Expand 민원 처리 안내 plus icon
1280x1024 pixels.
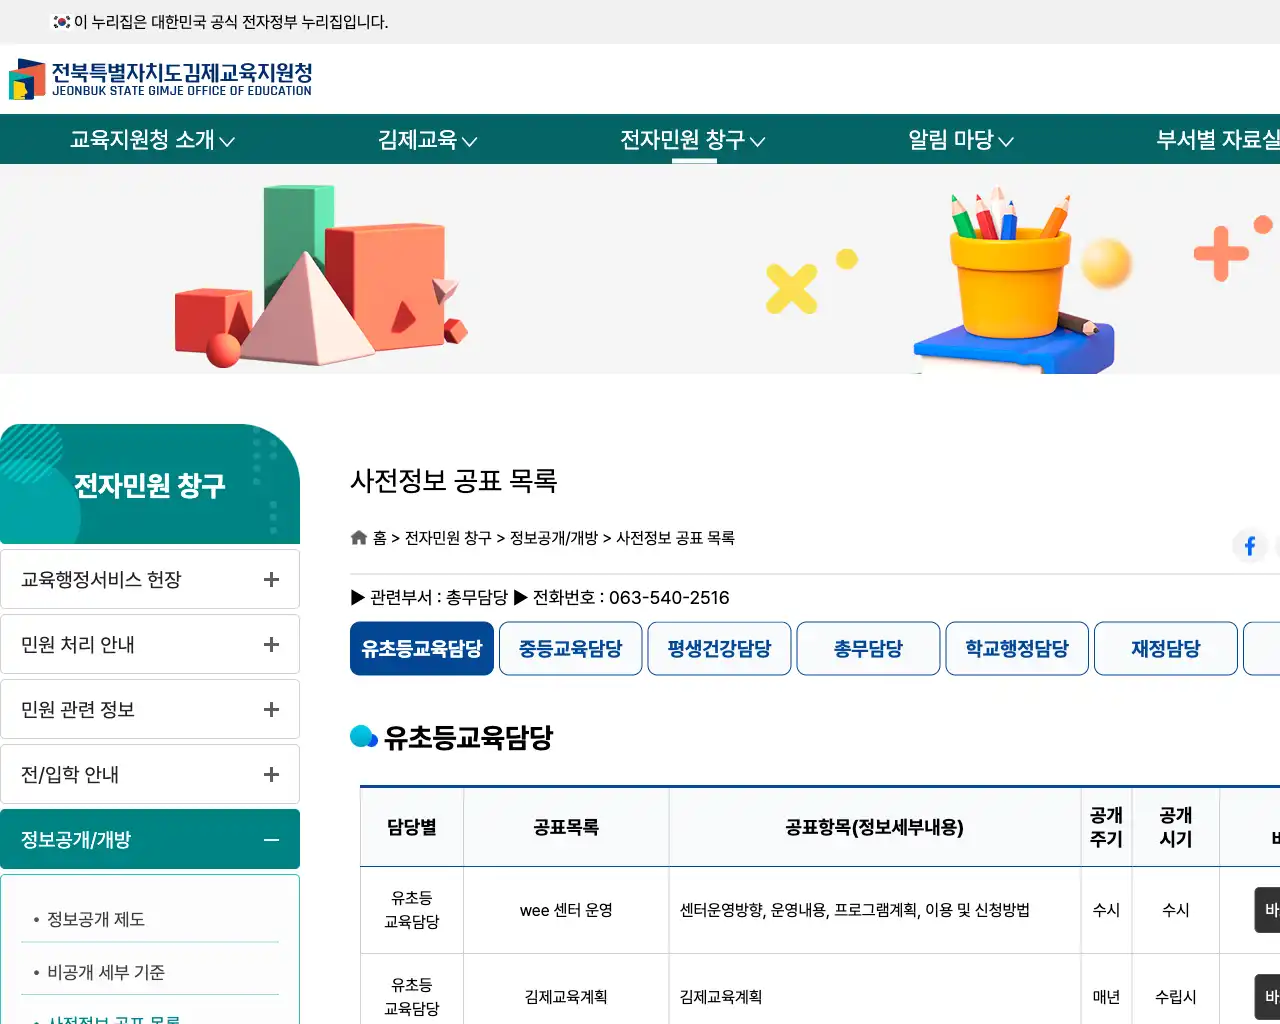point(271,645)
